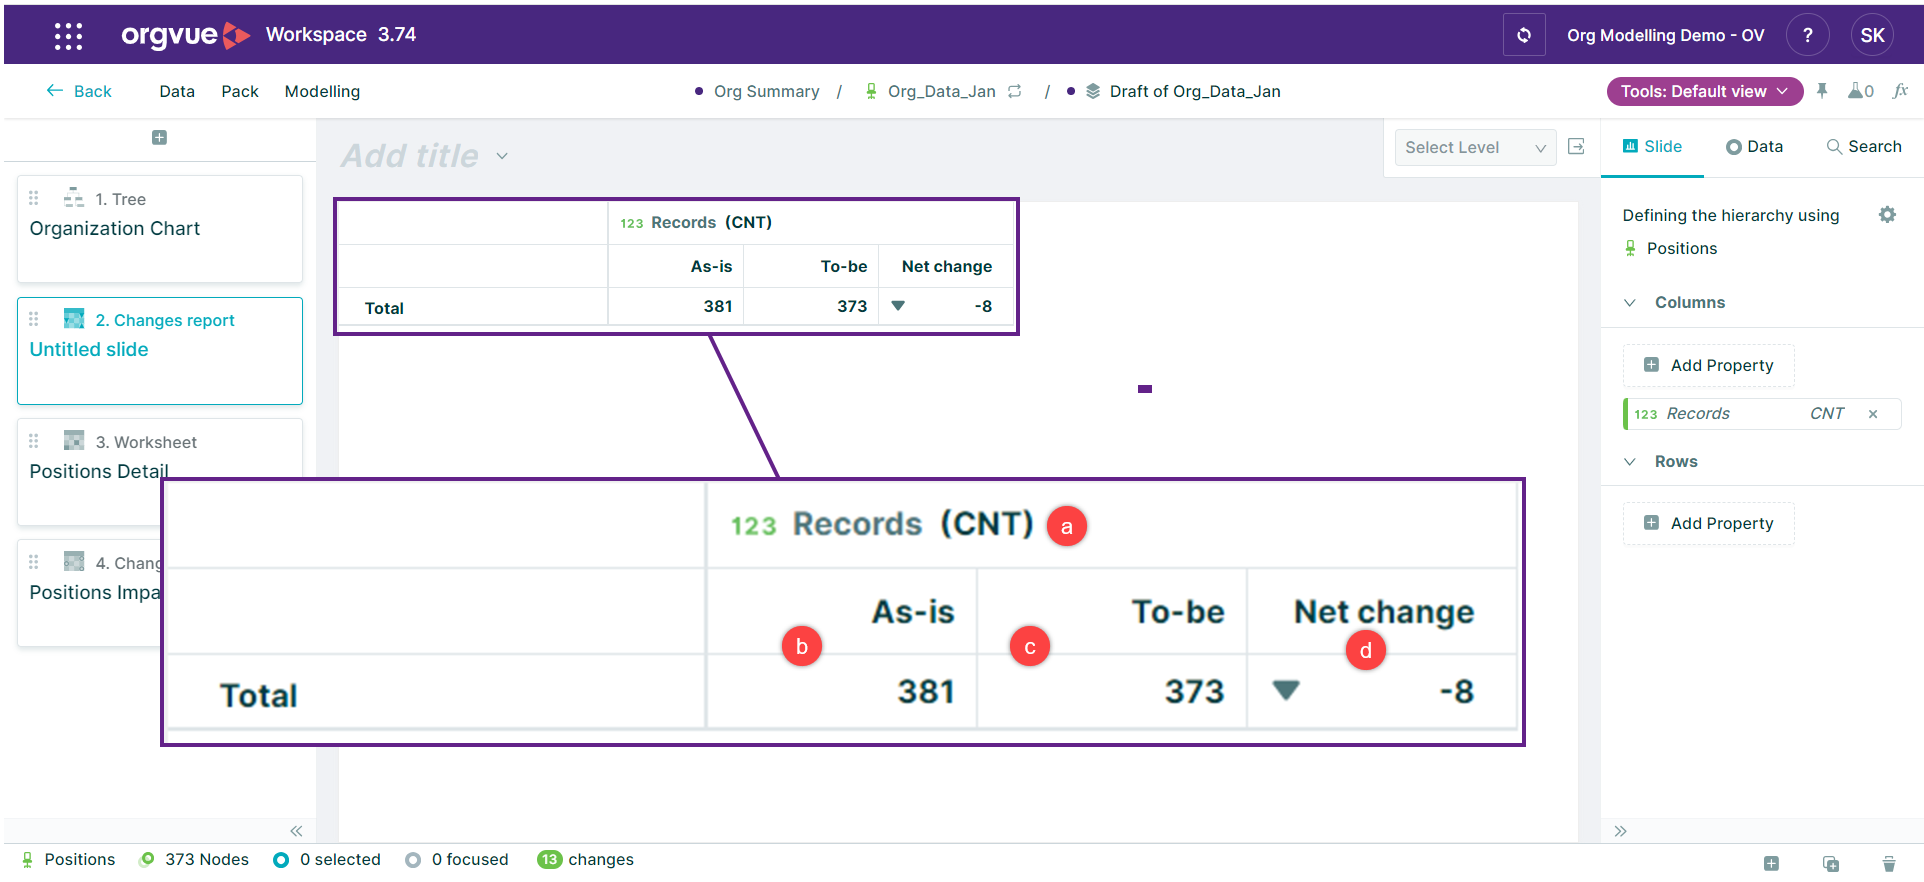
Task: Click the add slide plus icon
Action: point(159,138)
